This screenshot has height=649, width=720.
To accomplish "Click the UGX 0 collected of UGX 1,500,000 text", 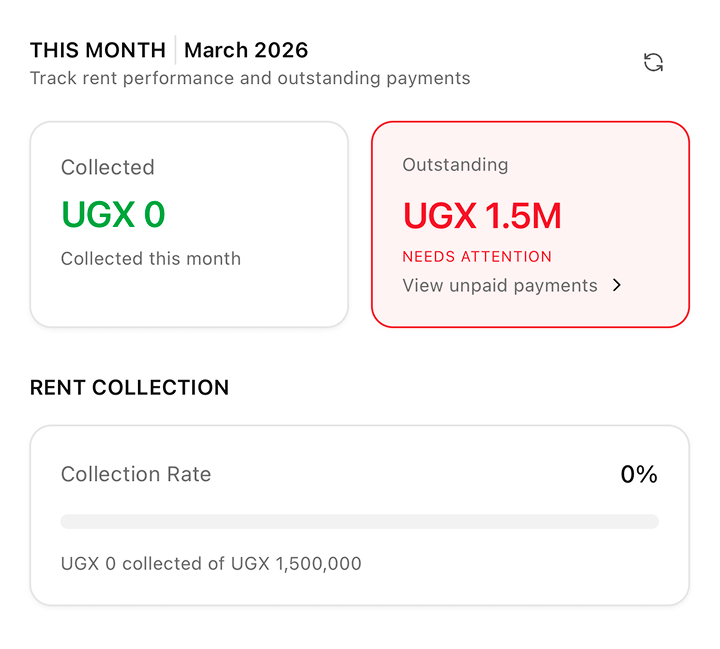I will [211, 564].
